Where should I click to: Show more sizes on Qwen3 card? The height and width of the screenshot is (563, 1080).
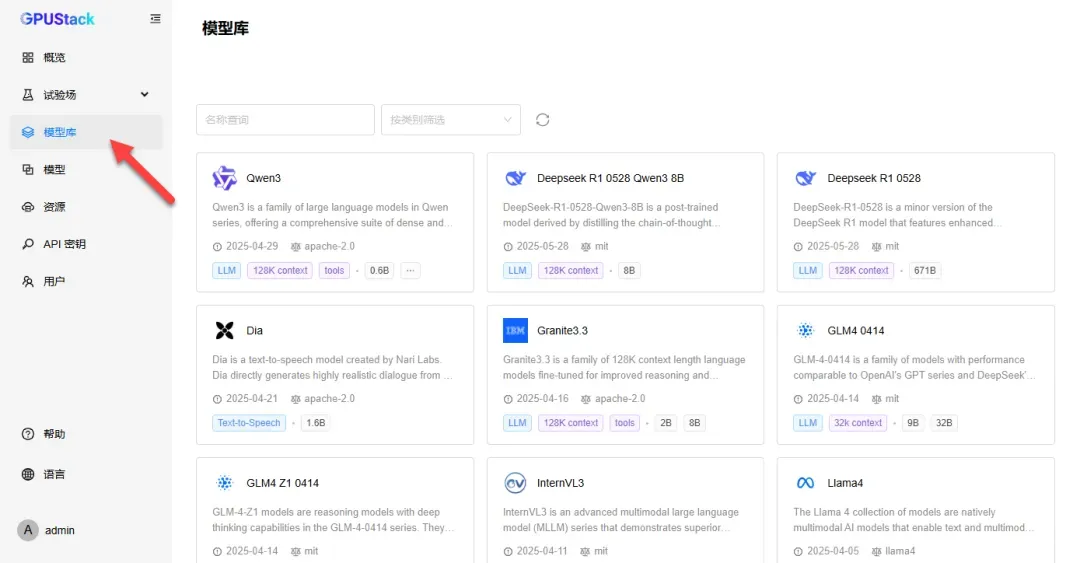point(411,271)
